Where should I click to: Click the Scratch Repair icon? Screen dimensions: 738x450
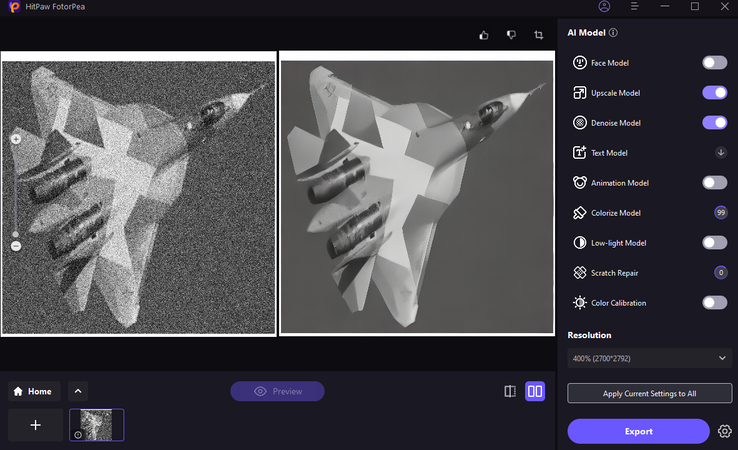[579, 273]
